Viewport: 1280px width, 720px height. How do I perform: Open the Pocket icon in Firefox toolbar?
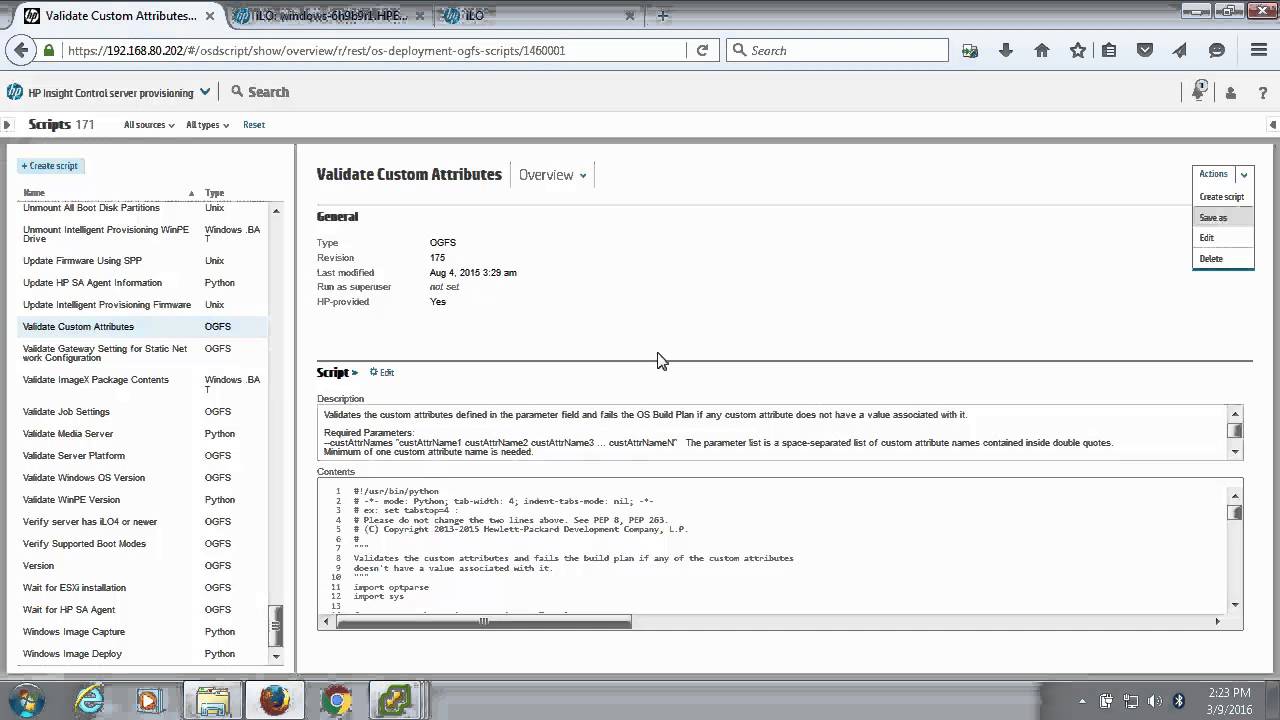[x=1145, y=50]
